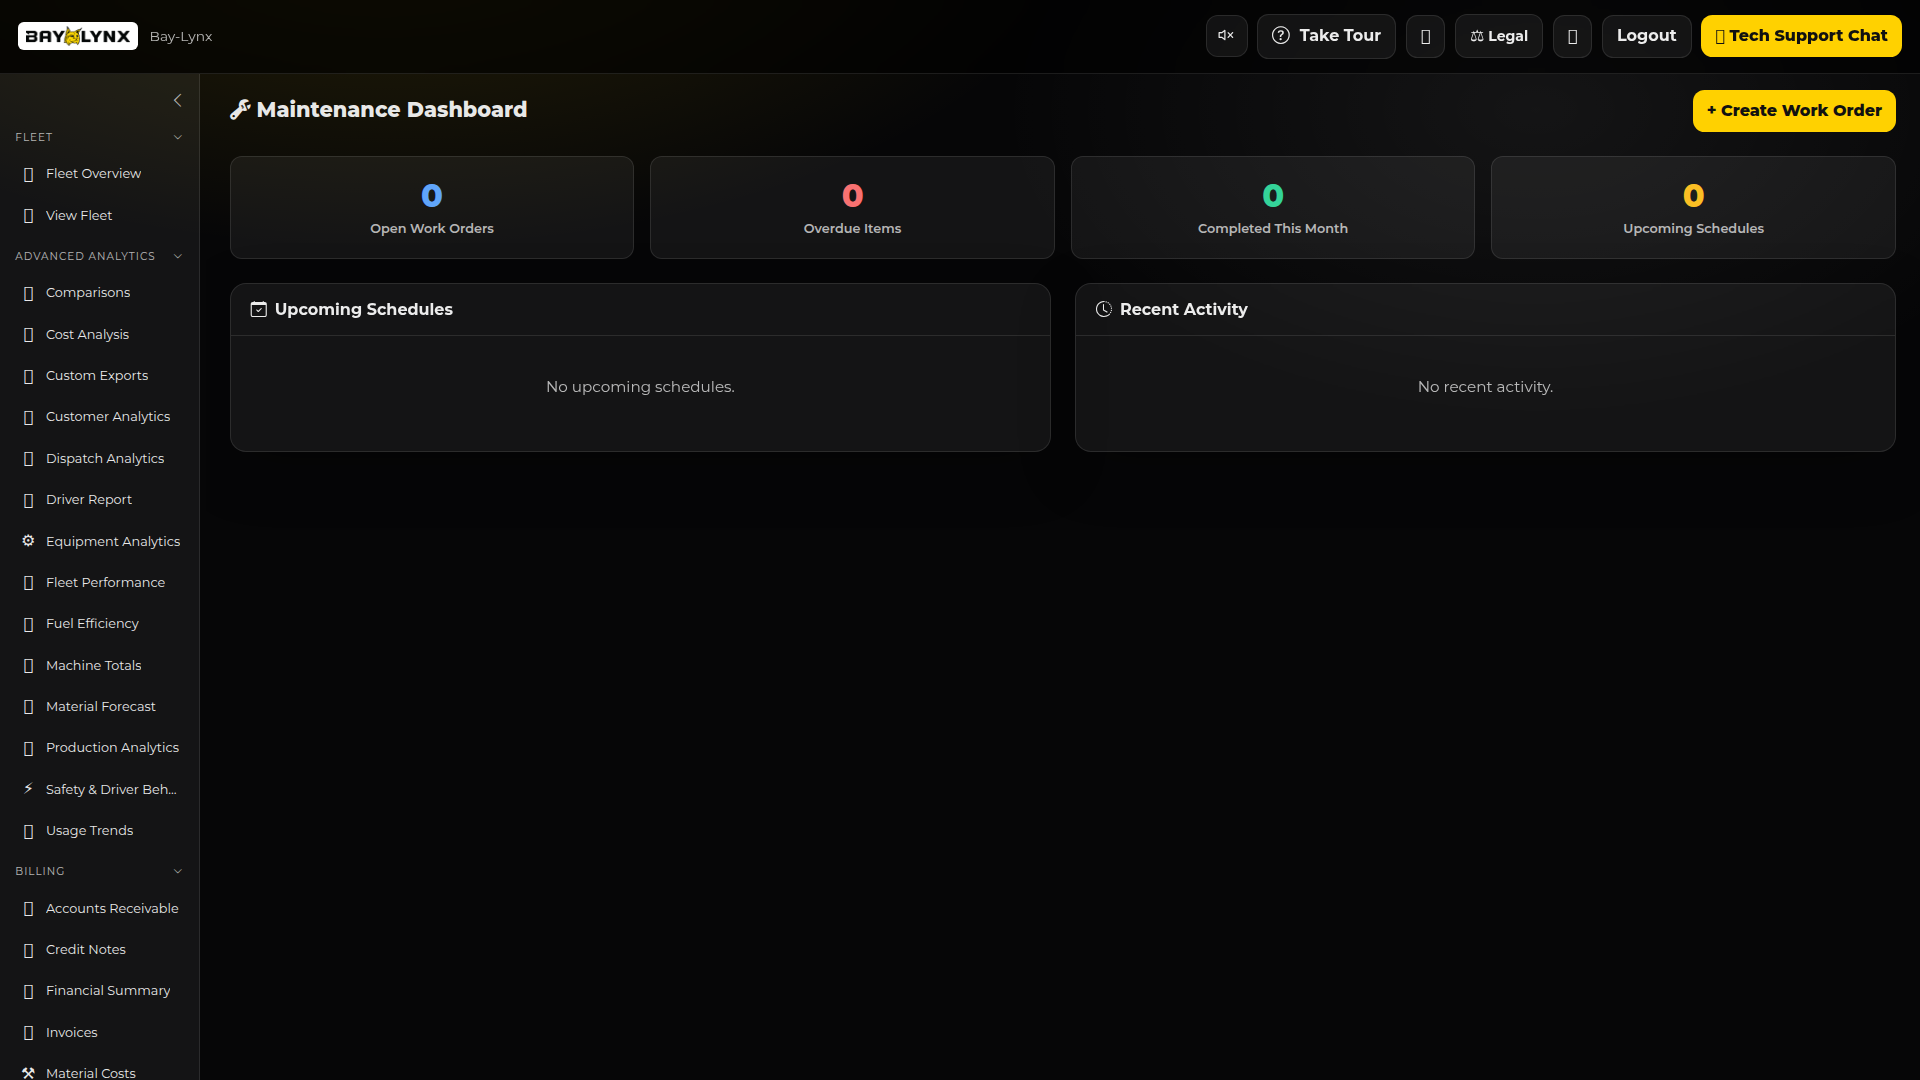This screenshot has width=1920, height=1080.
Task: Open the Tech Support Chat
Action: 1802,35
